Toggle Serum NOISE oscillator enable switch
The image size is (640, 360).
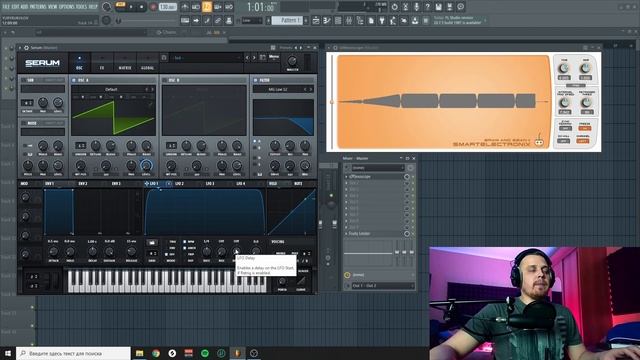24,123
